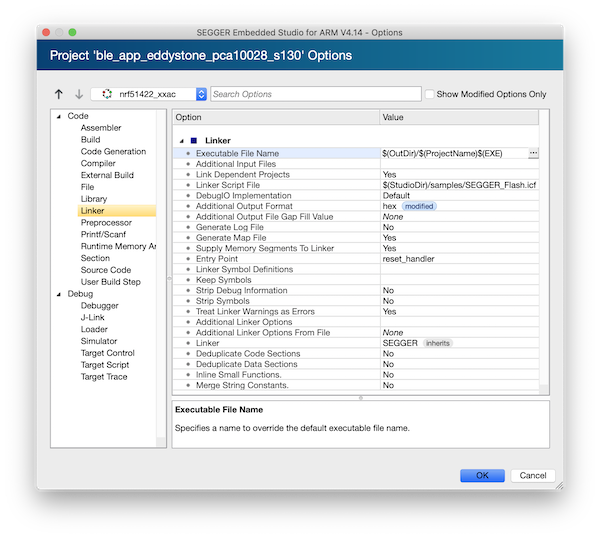Select Runtime Memory Area category
The height and width of the screenshot is (538, 600).
tap(118, 246)
